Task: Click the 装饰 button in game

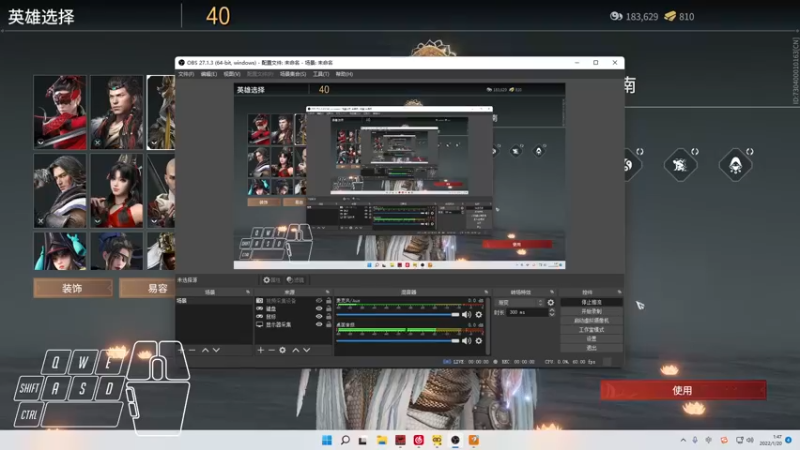Action: pos(72,288)
